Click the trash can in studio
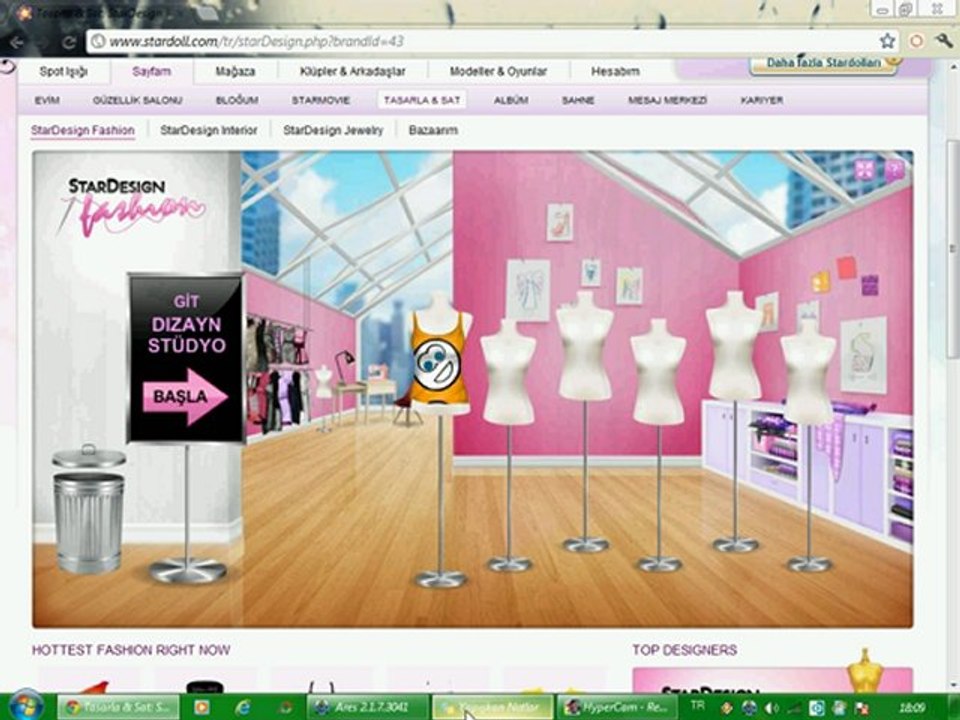960x720 pixels. [89, 508]
